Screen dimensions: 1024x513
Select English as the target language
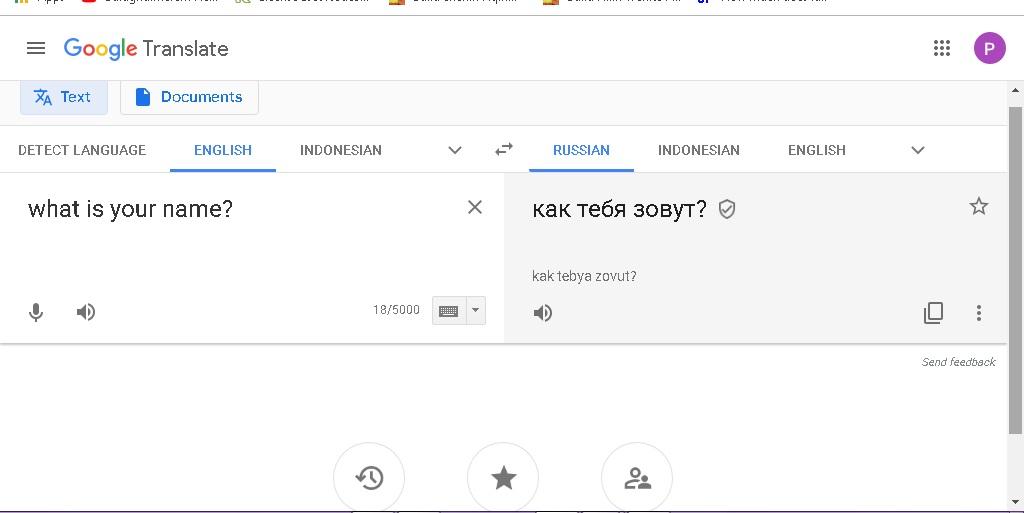pyautogui.click(x=817, y=150)
